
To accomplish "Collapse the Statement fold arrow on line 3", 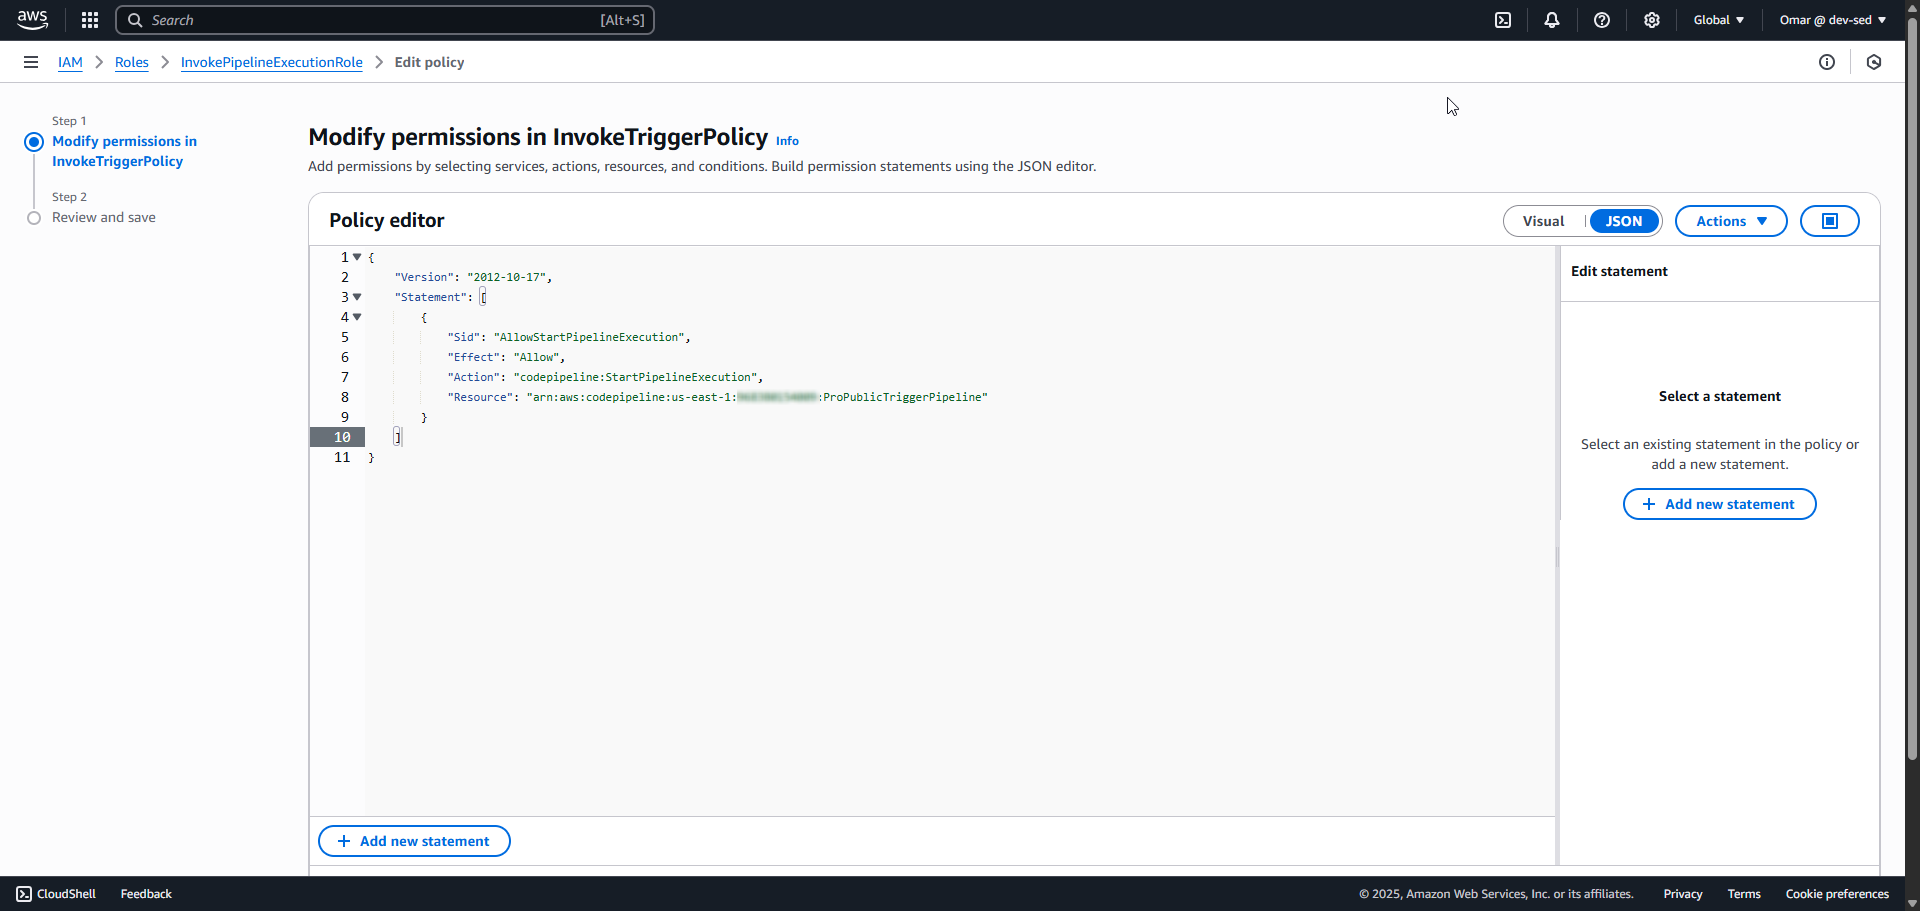I will [357, 297].
